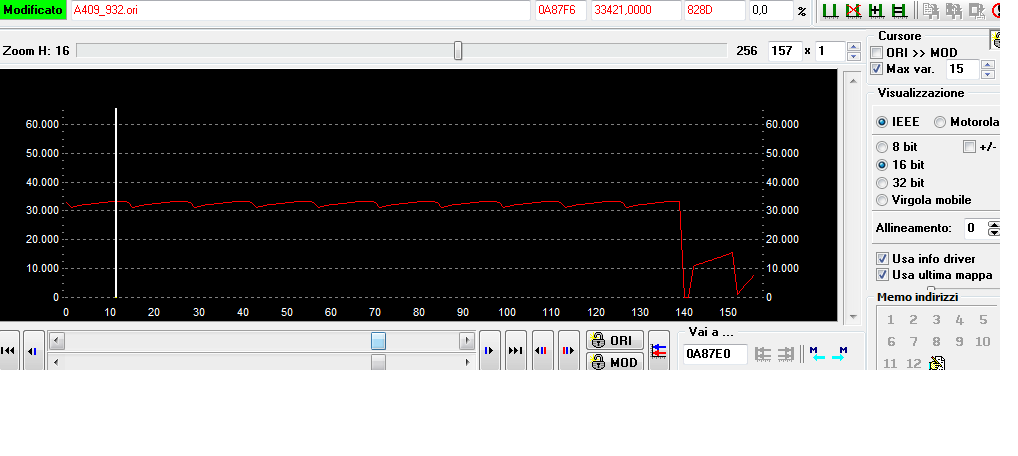Click the Zoom H slider thumb
1018x456 pixels.
[x=458, y=50]
